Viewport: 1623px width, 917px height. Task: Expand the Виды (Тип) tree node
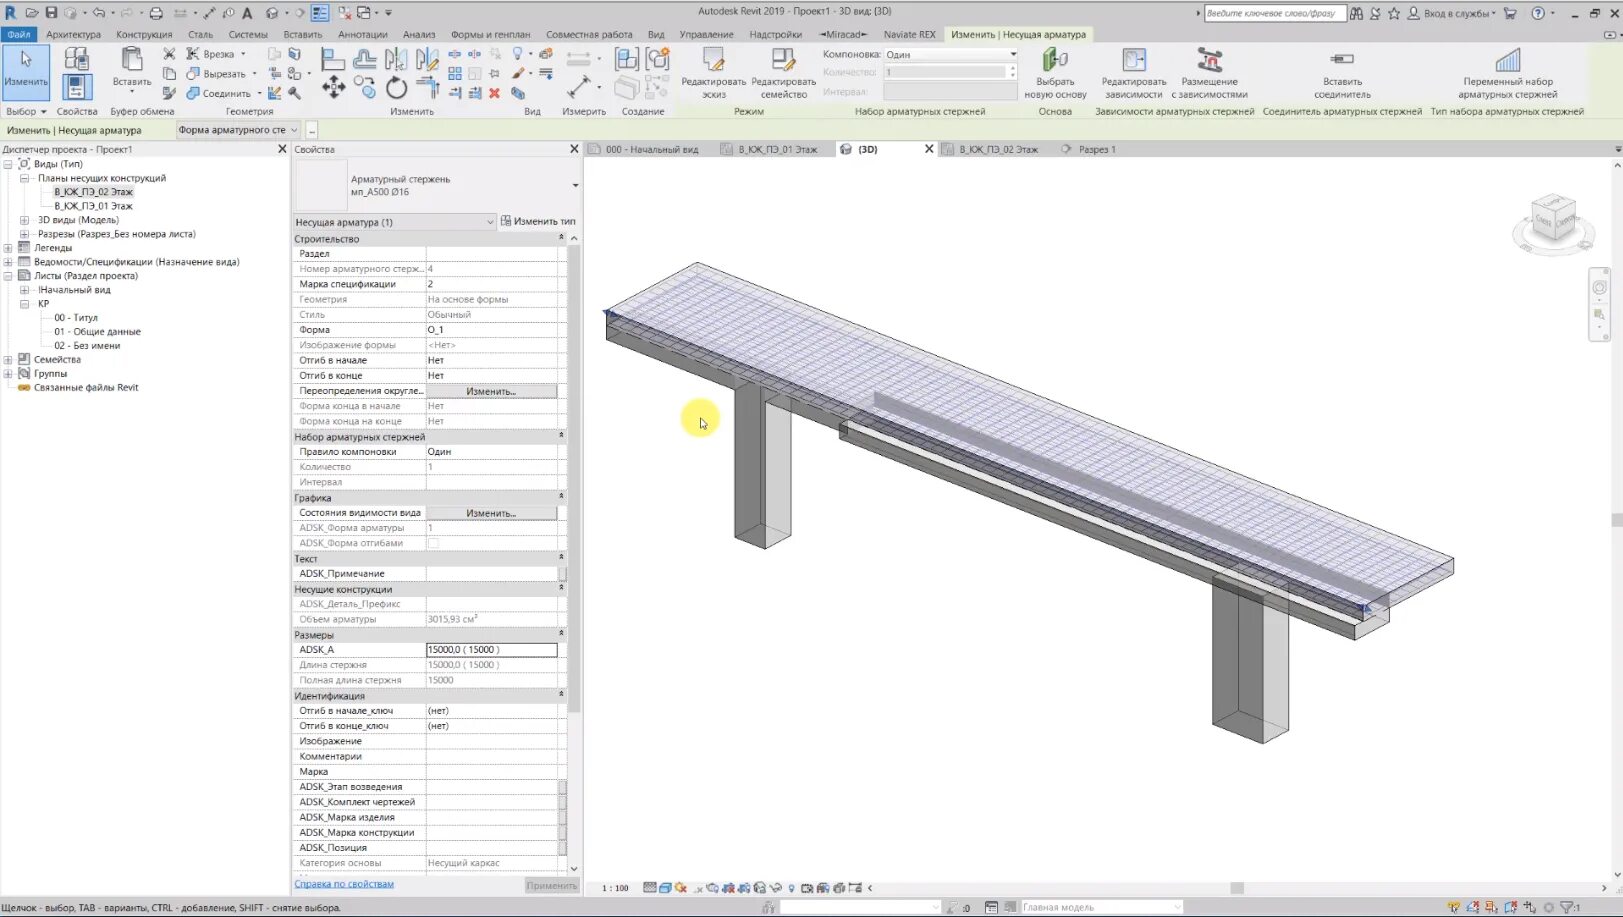pos(8,164)
